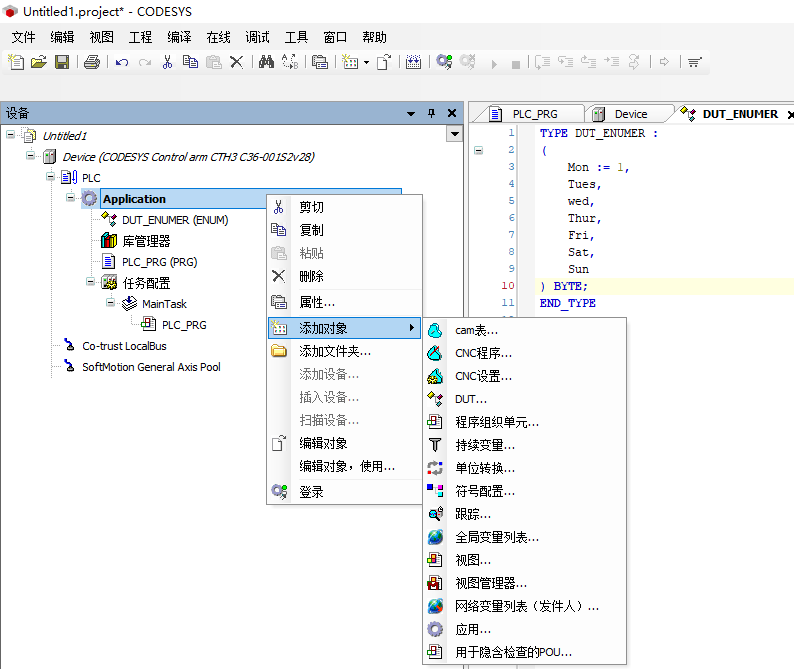Screen dimensions: 794x669
Task: Click the Print toolbar icon
Action: [x=92, y=62]
